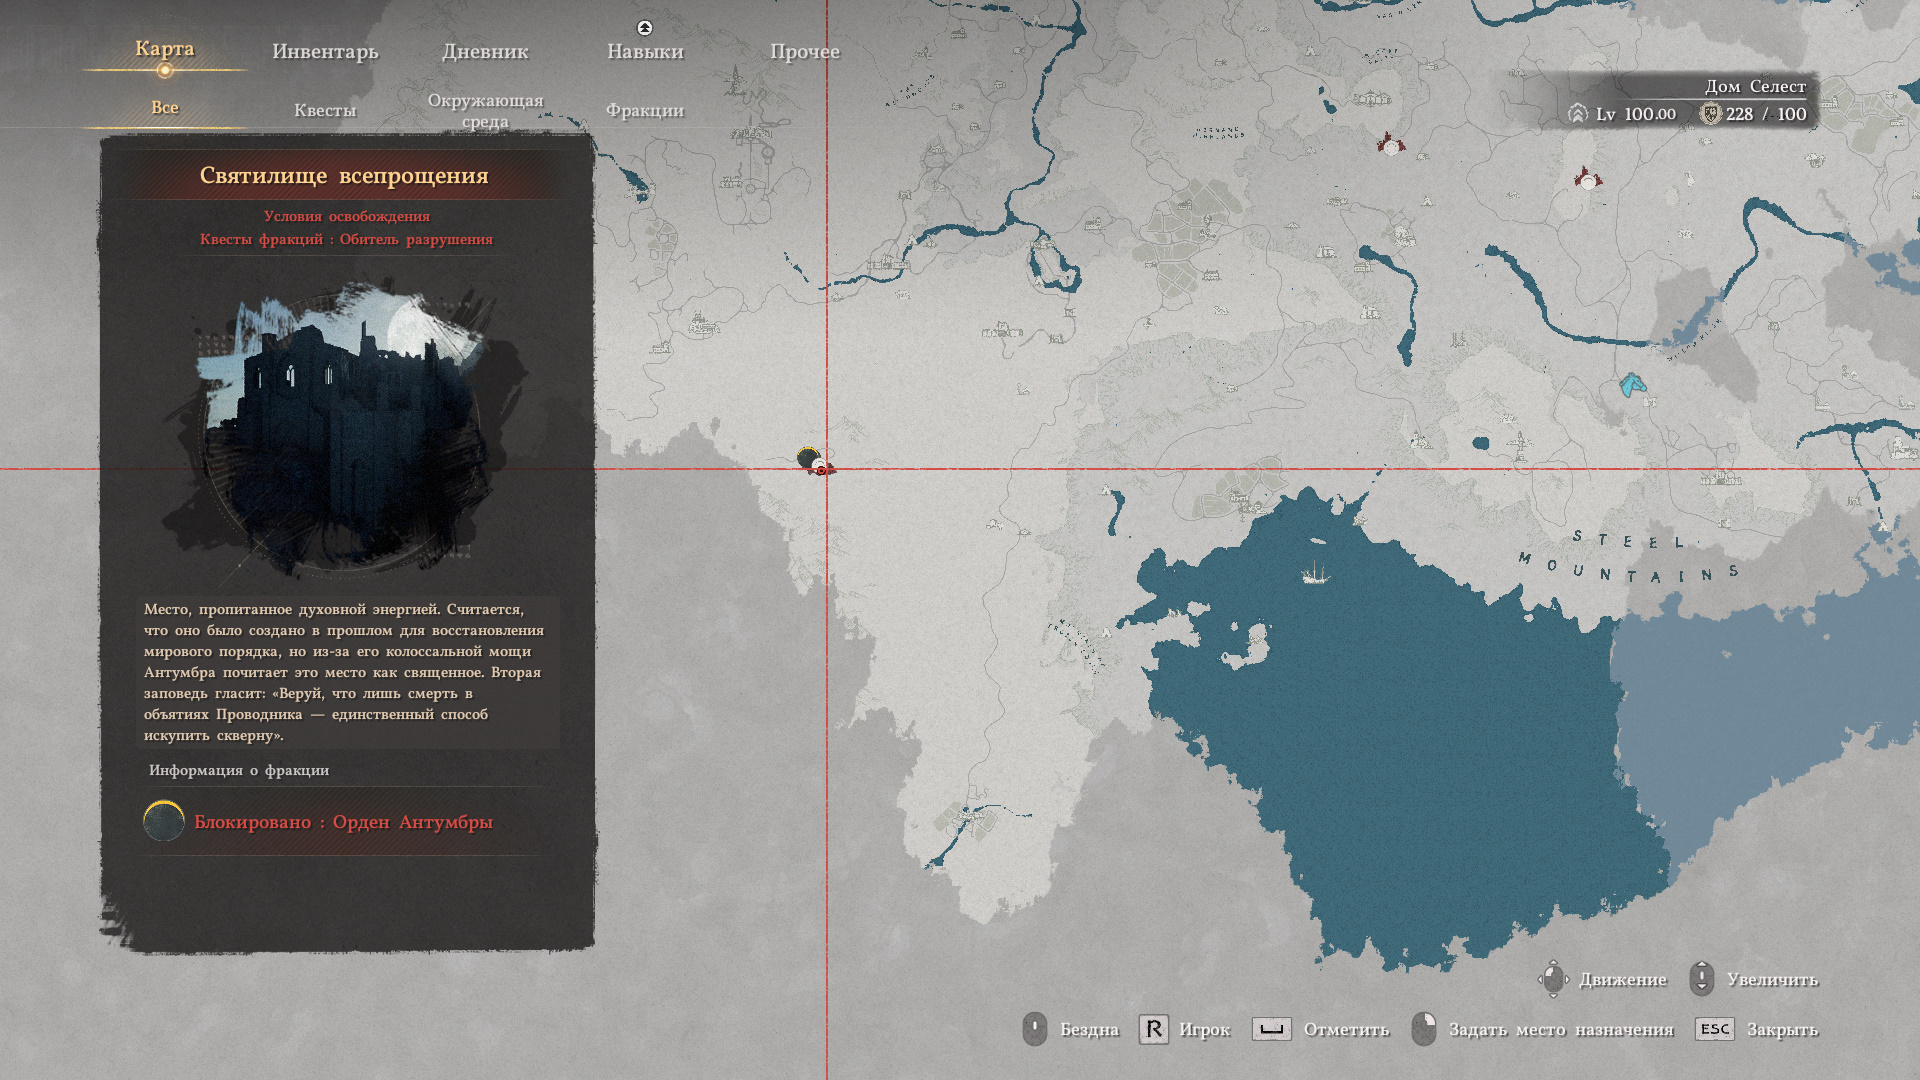Click the Дом Селест shield emblem icon
1920x1080 pixels.
tap(1710, 114)
